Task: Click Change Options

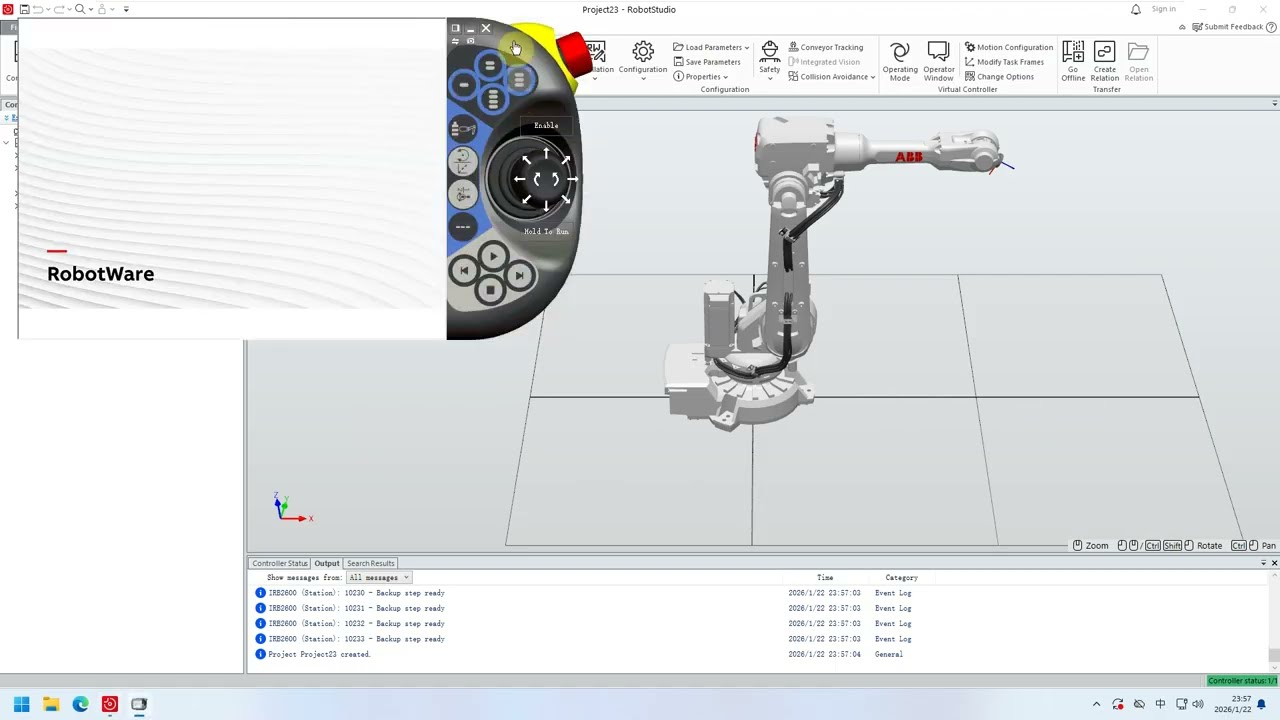Action: 999,77
